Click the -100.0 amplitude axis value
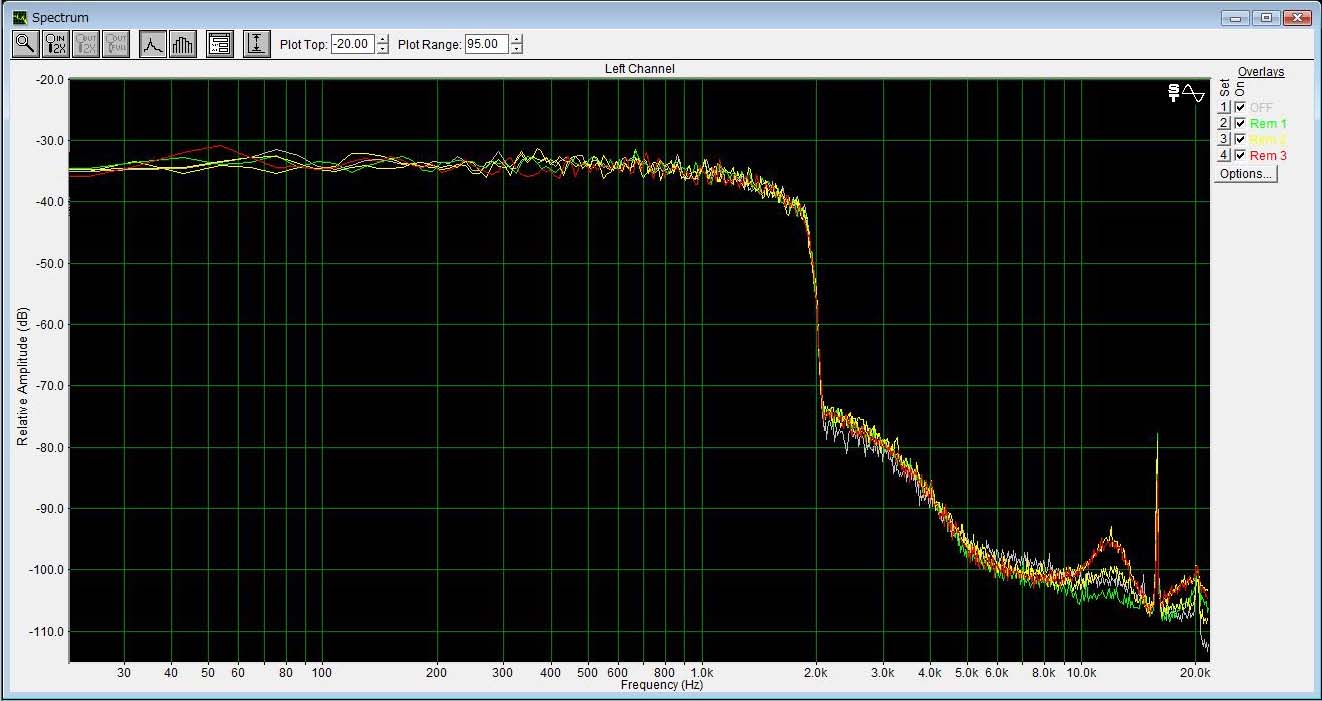Viewport: 1322px width, 701px height. click(47, 570)
